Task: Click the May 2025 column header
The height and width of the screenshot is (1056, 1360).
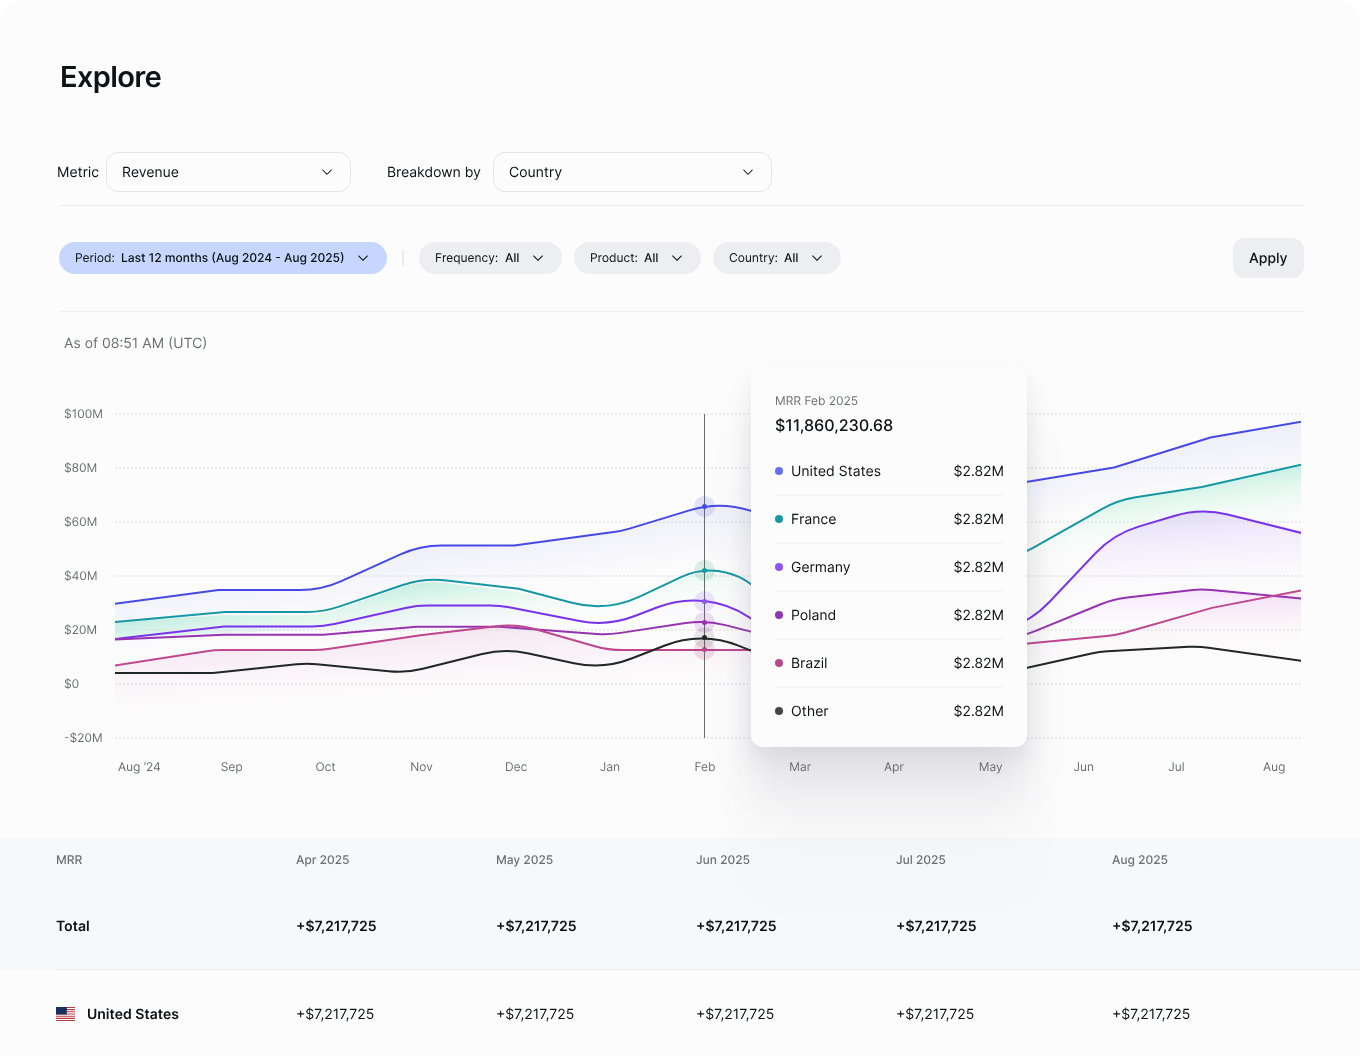Action: point(524,860)
